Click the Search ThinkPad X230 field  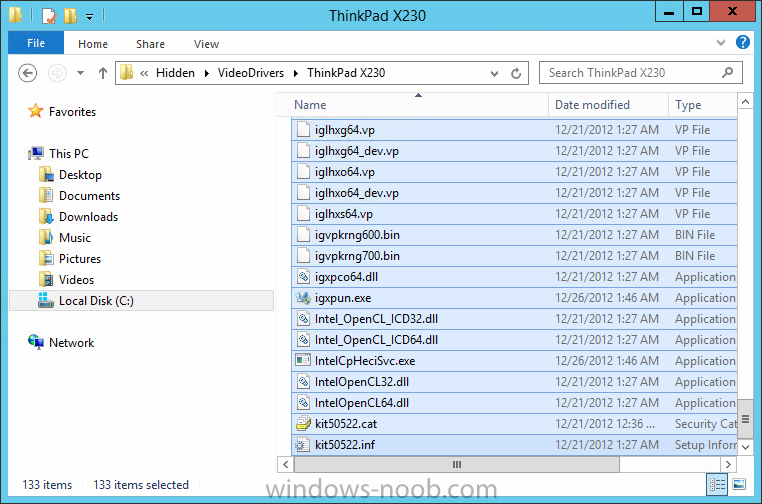pyautogui.click(x=641, y=73)
